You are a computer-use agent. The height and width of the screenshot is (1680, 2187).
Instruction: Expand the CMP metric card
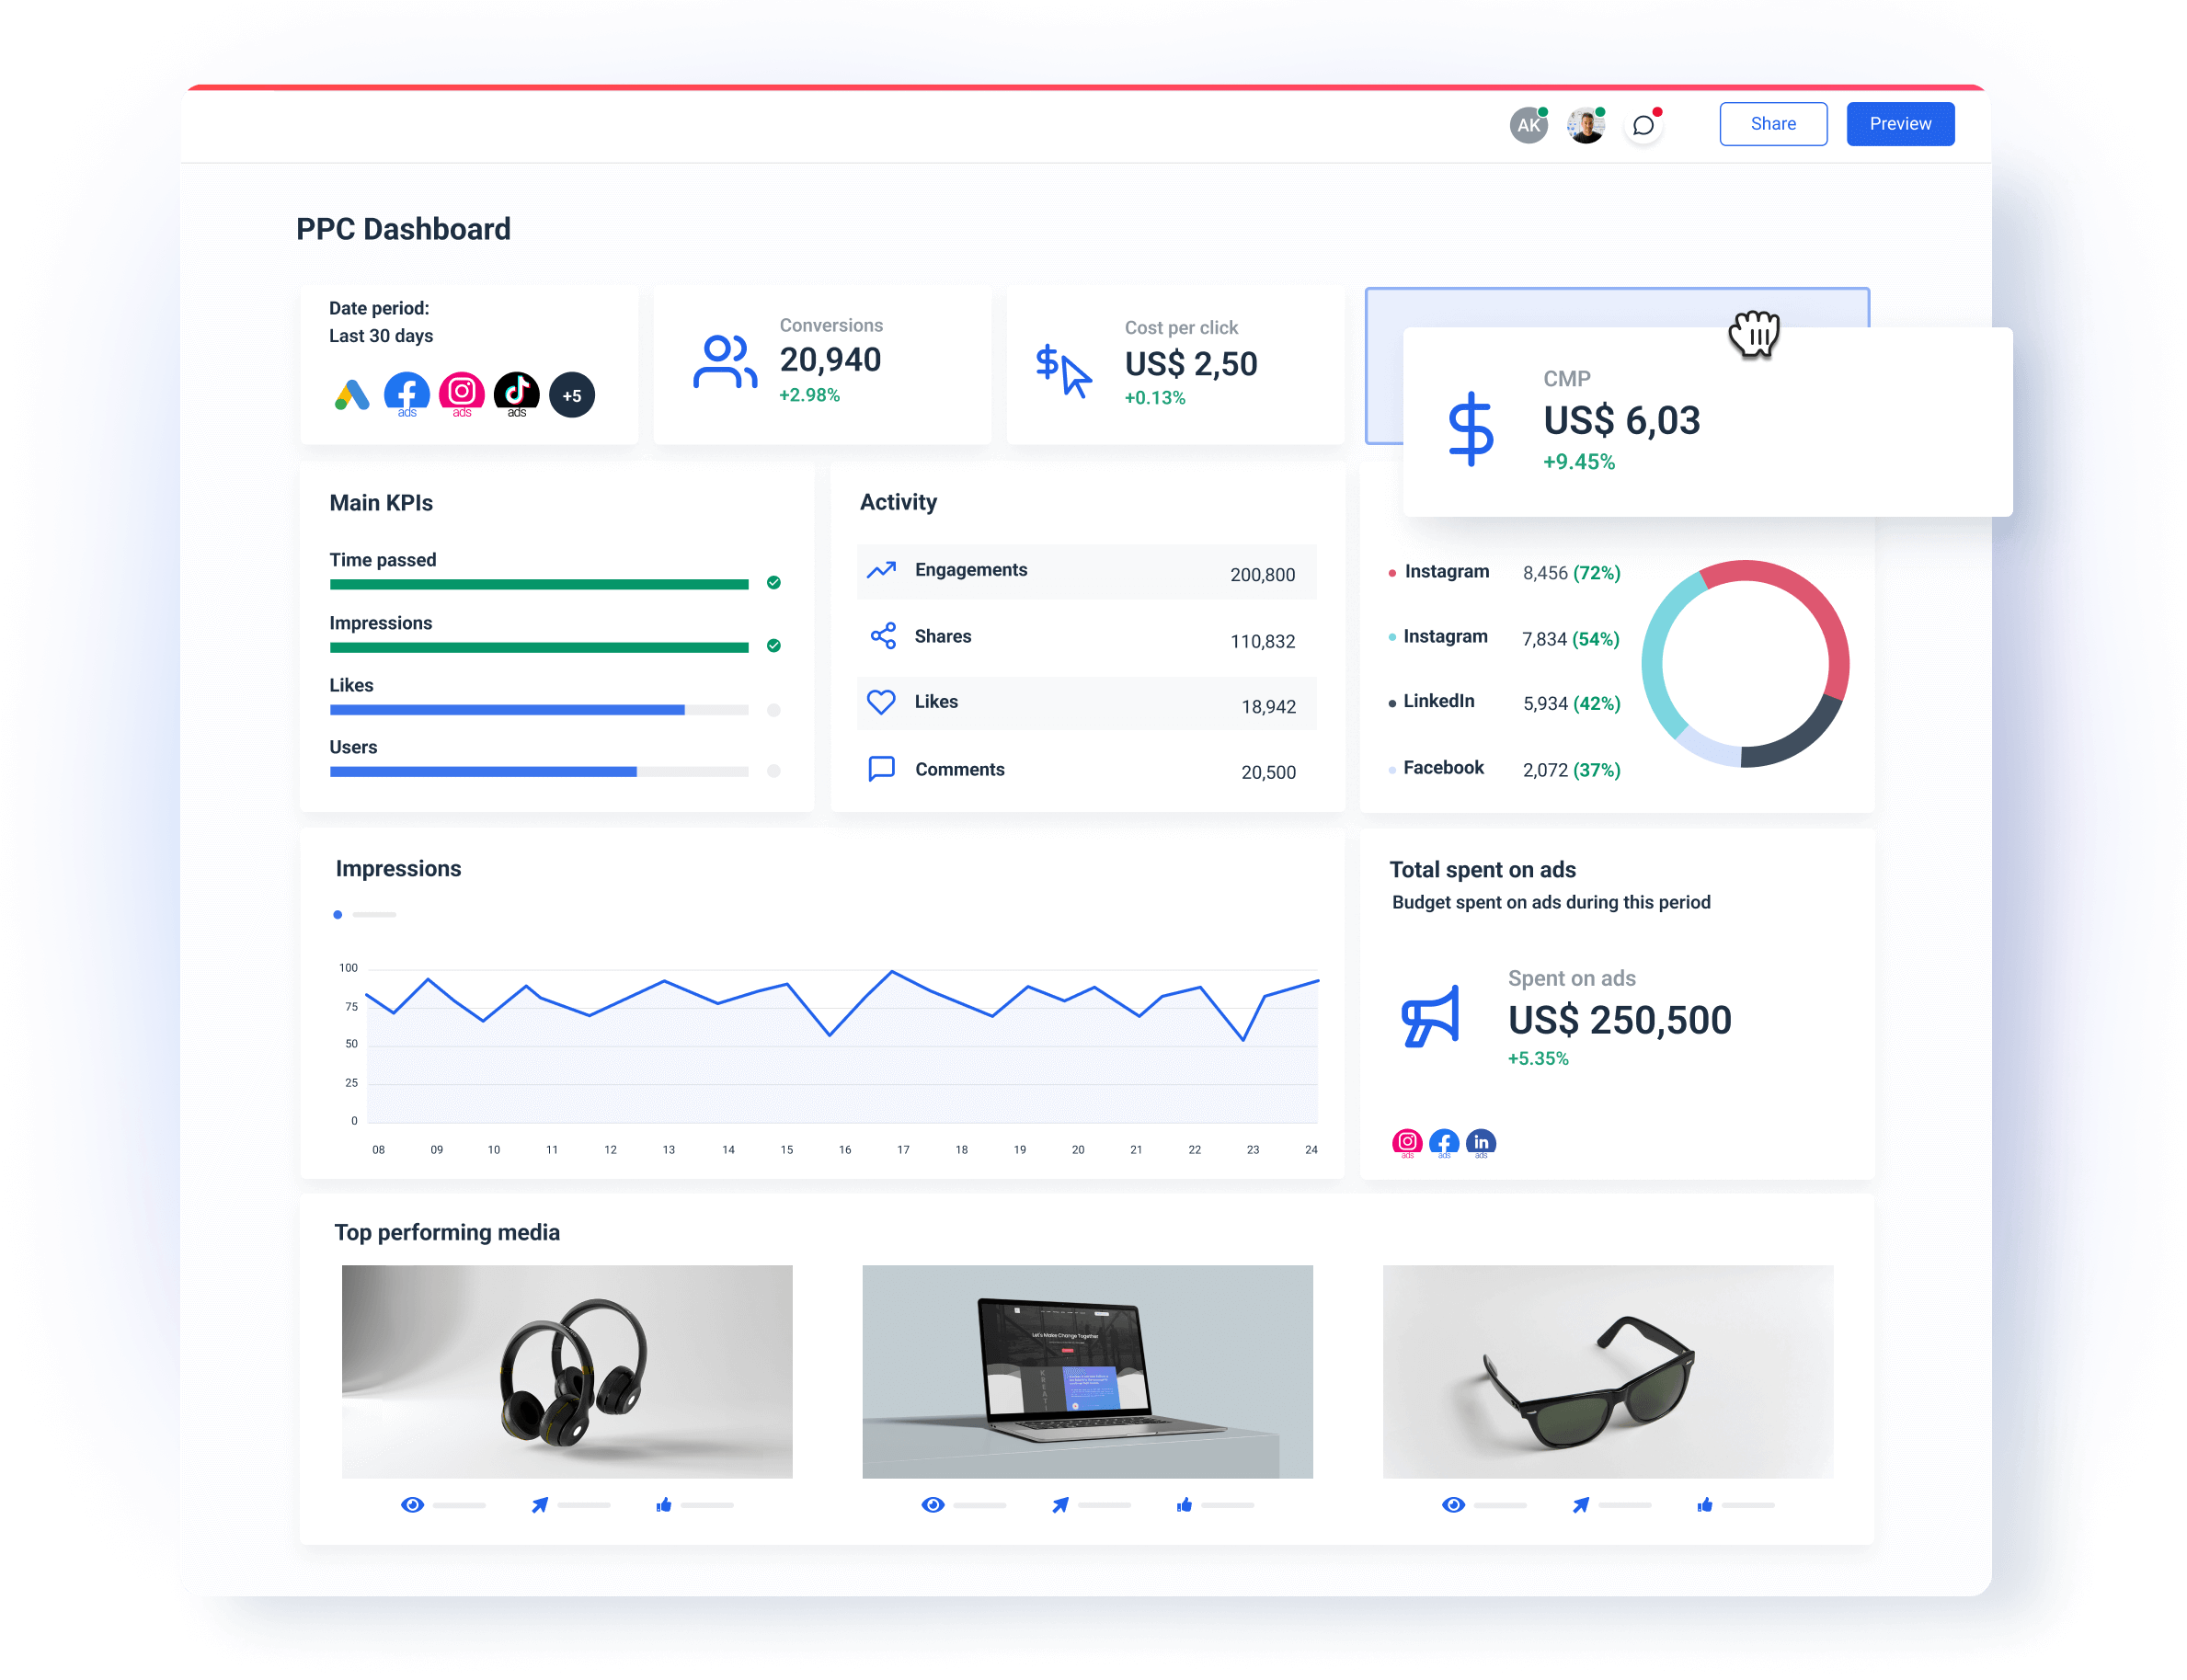[x=1707, y=420]
